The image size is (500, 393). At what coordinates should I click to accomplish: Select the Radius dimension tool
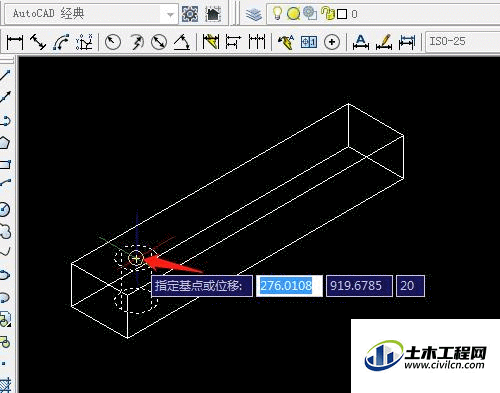click(113, 42)
